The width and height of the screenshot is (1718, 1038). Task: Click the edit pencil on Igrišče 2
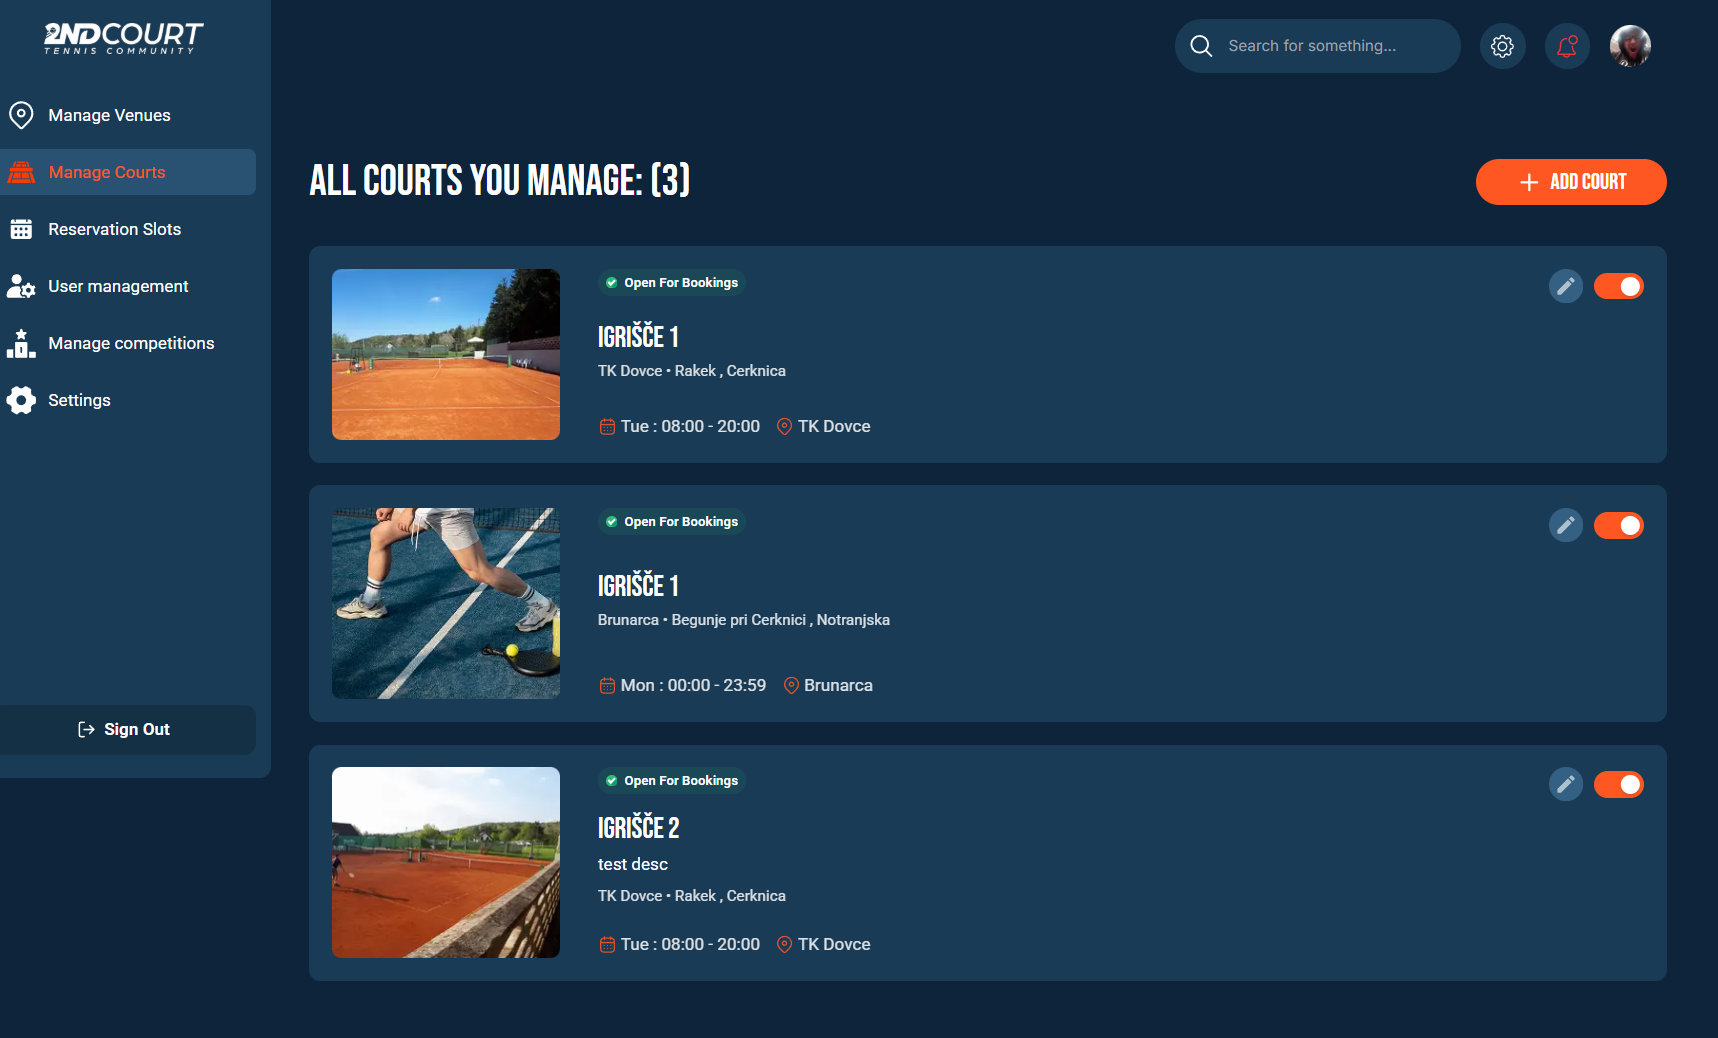pyautogui.click(x=1565, y=784)
